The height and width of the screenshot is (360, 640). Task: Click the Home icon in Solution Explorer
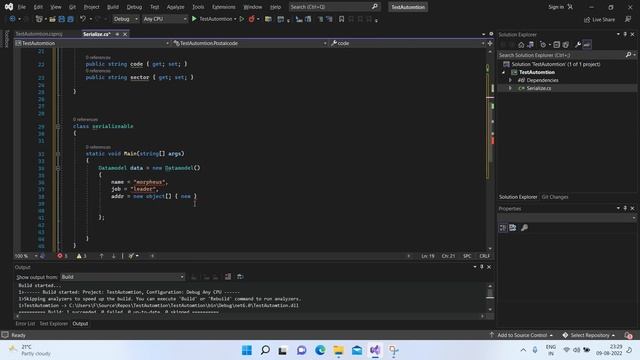point(521,44)
